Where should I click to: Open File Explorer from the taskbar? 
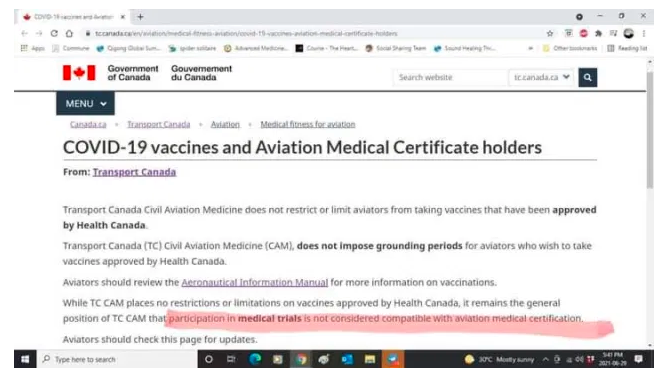(x=370, y=359)
